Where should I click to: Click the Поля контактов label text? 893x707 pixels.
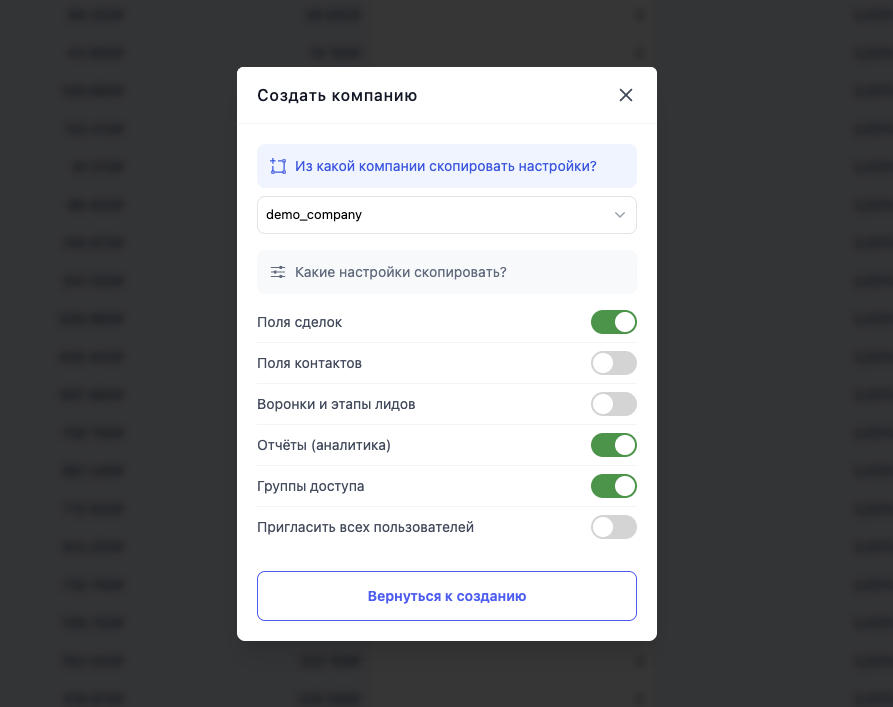(309, 363)
